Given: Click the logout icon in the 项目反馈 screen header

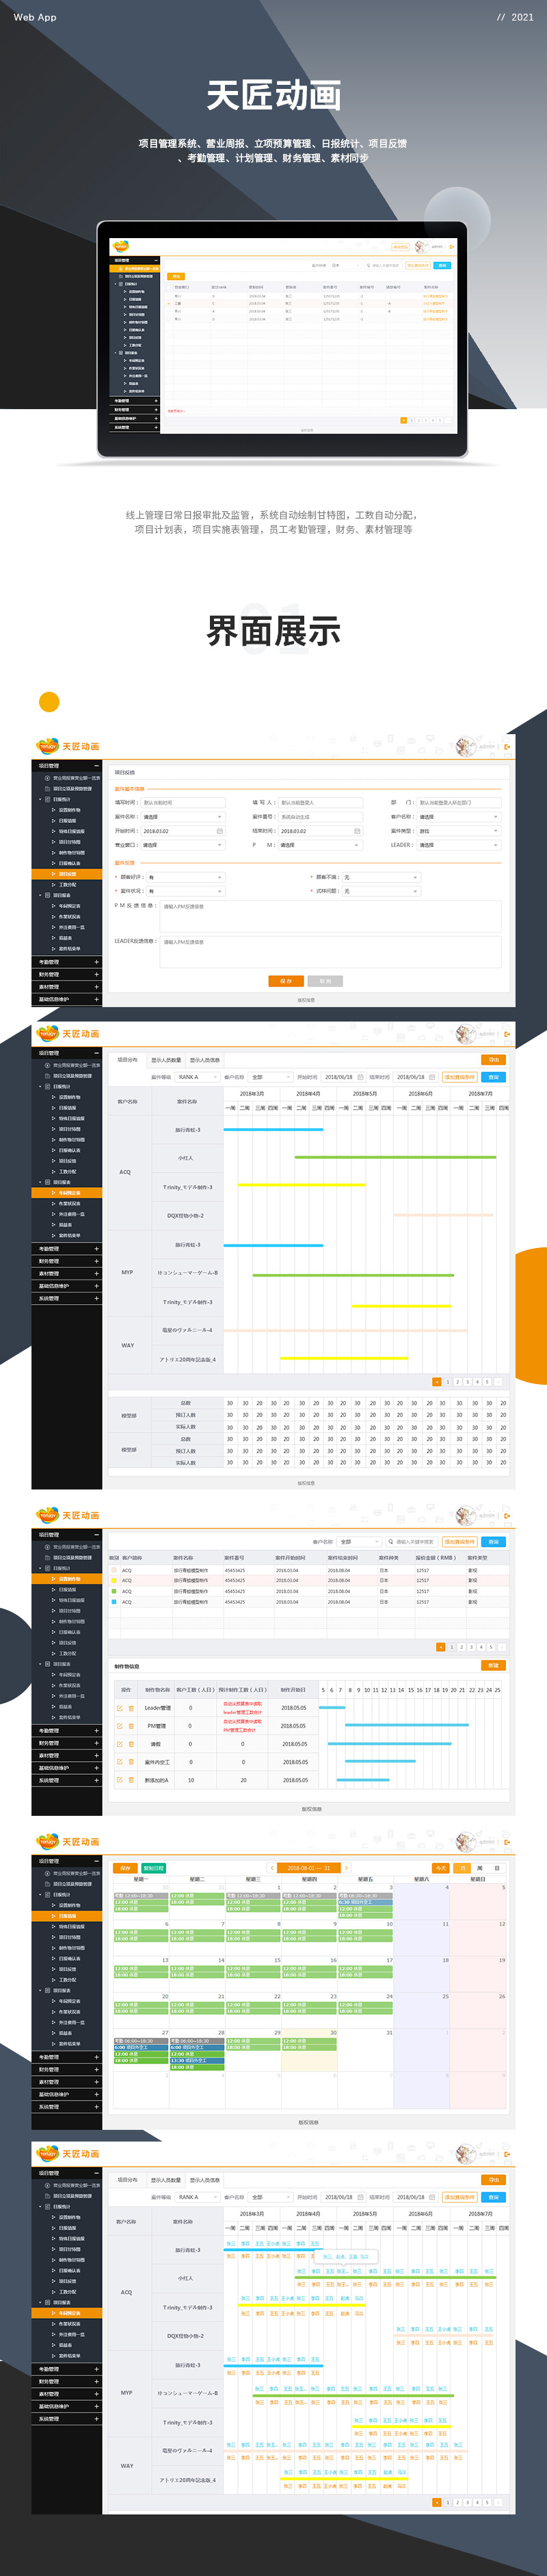Looking at the screenshot, I should tap(507, 746).
